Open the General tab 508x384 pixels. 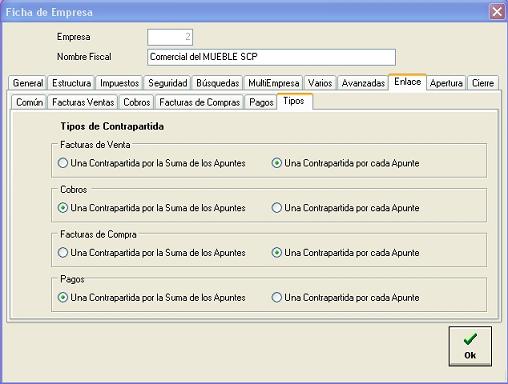(x=28, y=83)
